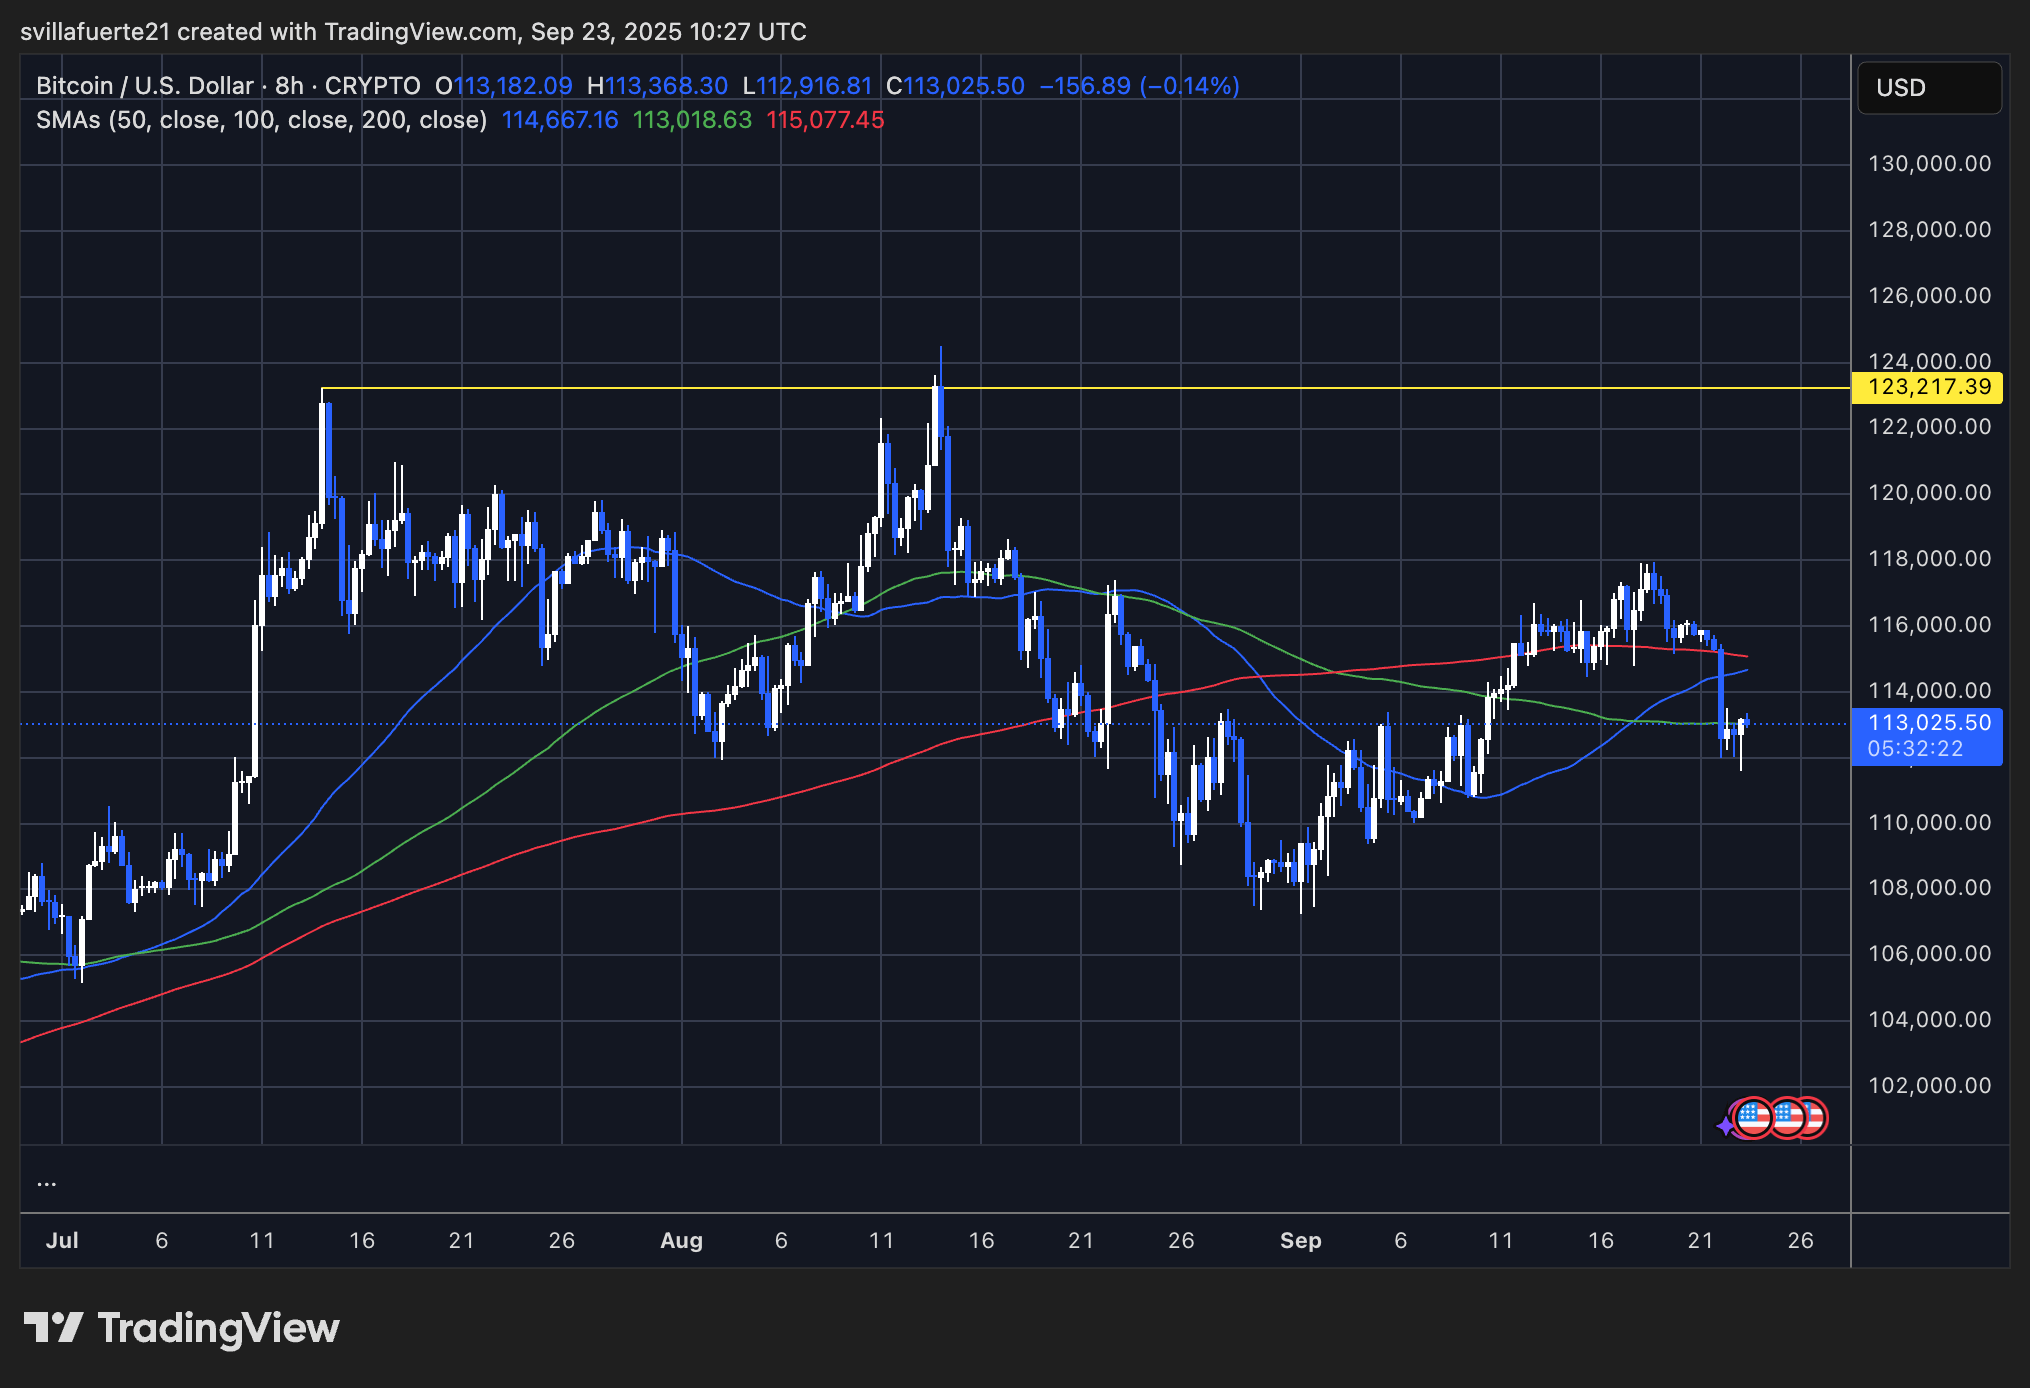Viewport: 2030px width, 1388px height.
Task: Open symbol search via Bitcoin / U.S. Dollar title
Action: [x=143, y=86]
